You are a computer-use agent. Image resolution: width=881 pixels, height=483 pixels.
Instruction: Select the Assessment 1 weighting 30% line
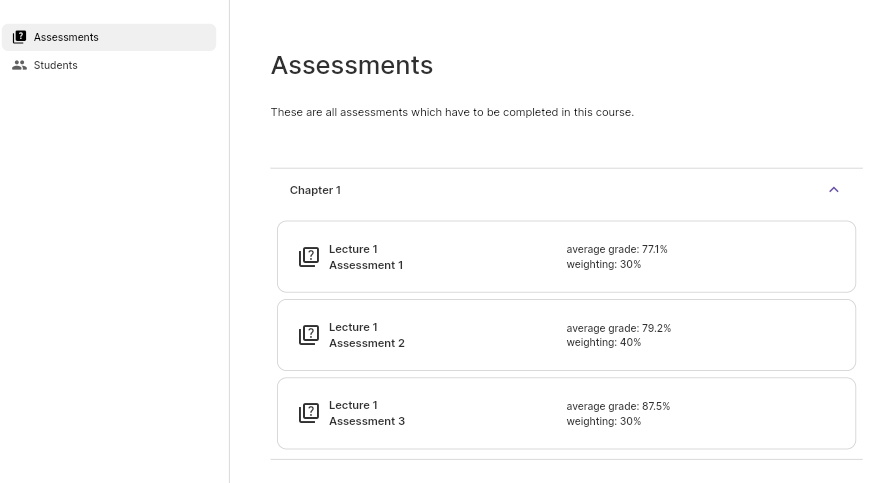click(603, 264)
